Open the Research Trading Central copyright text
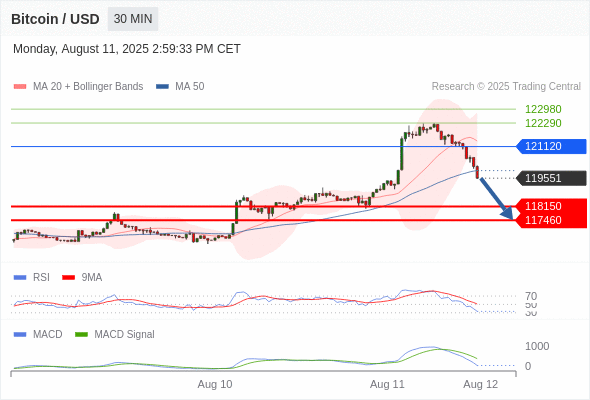Image resolution: width=590 pixels, height=400 pixels. [x=506, y=87]
